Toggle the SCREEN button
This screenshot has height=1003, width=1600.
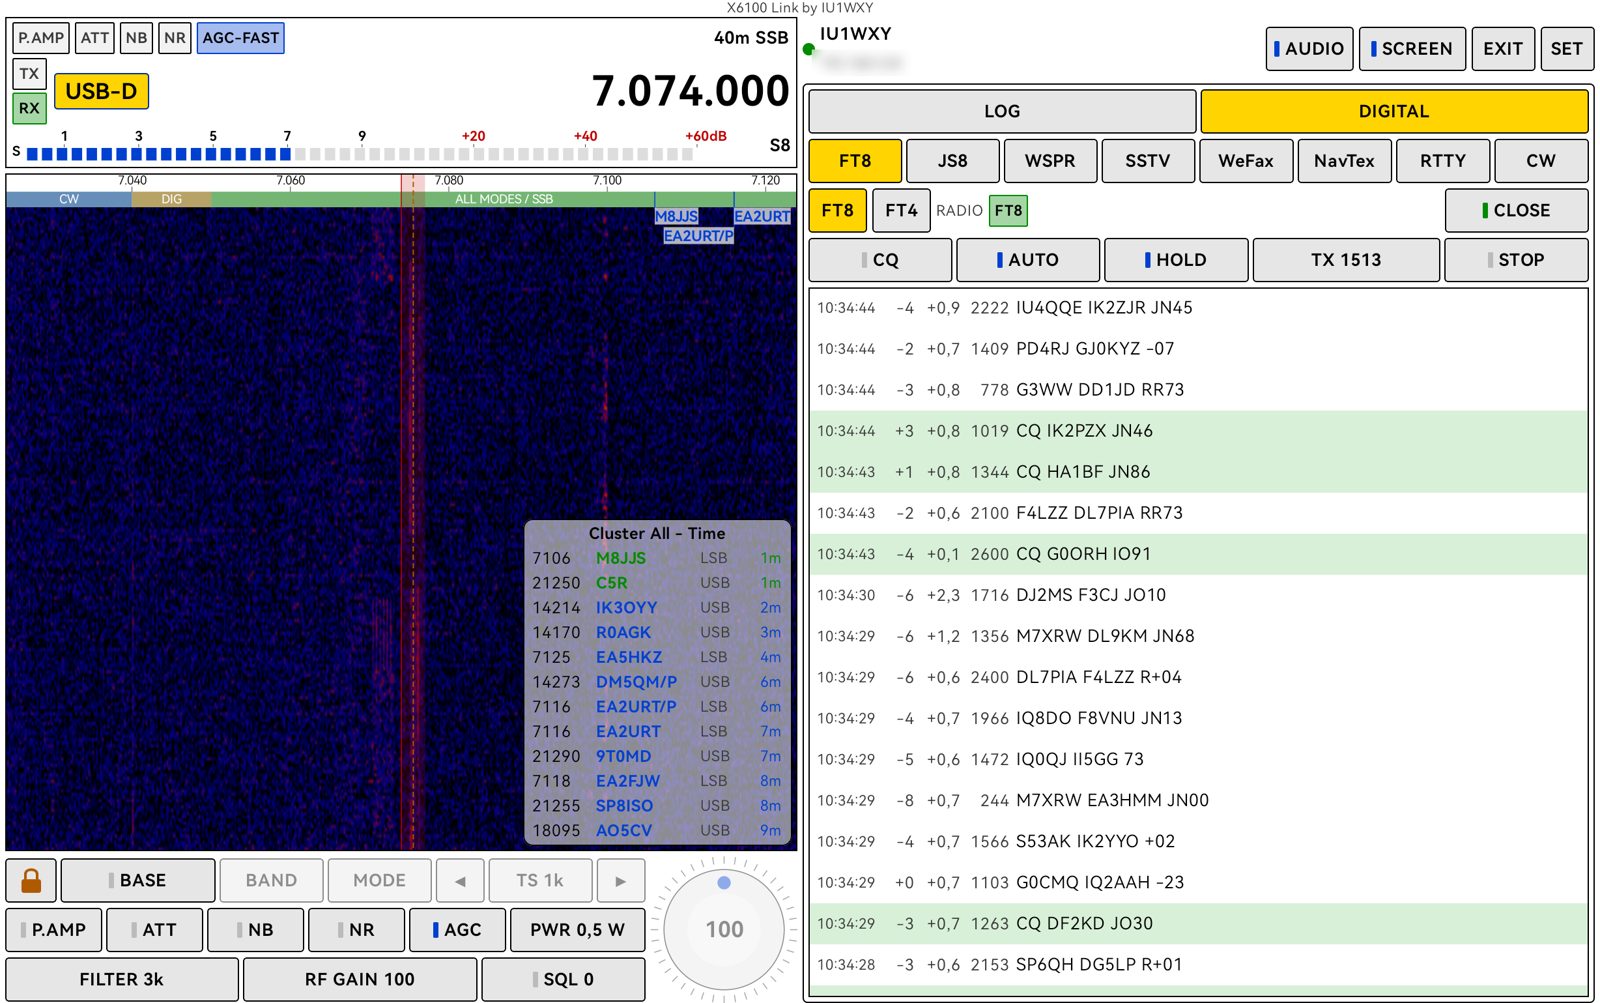tap(1412, 48)
